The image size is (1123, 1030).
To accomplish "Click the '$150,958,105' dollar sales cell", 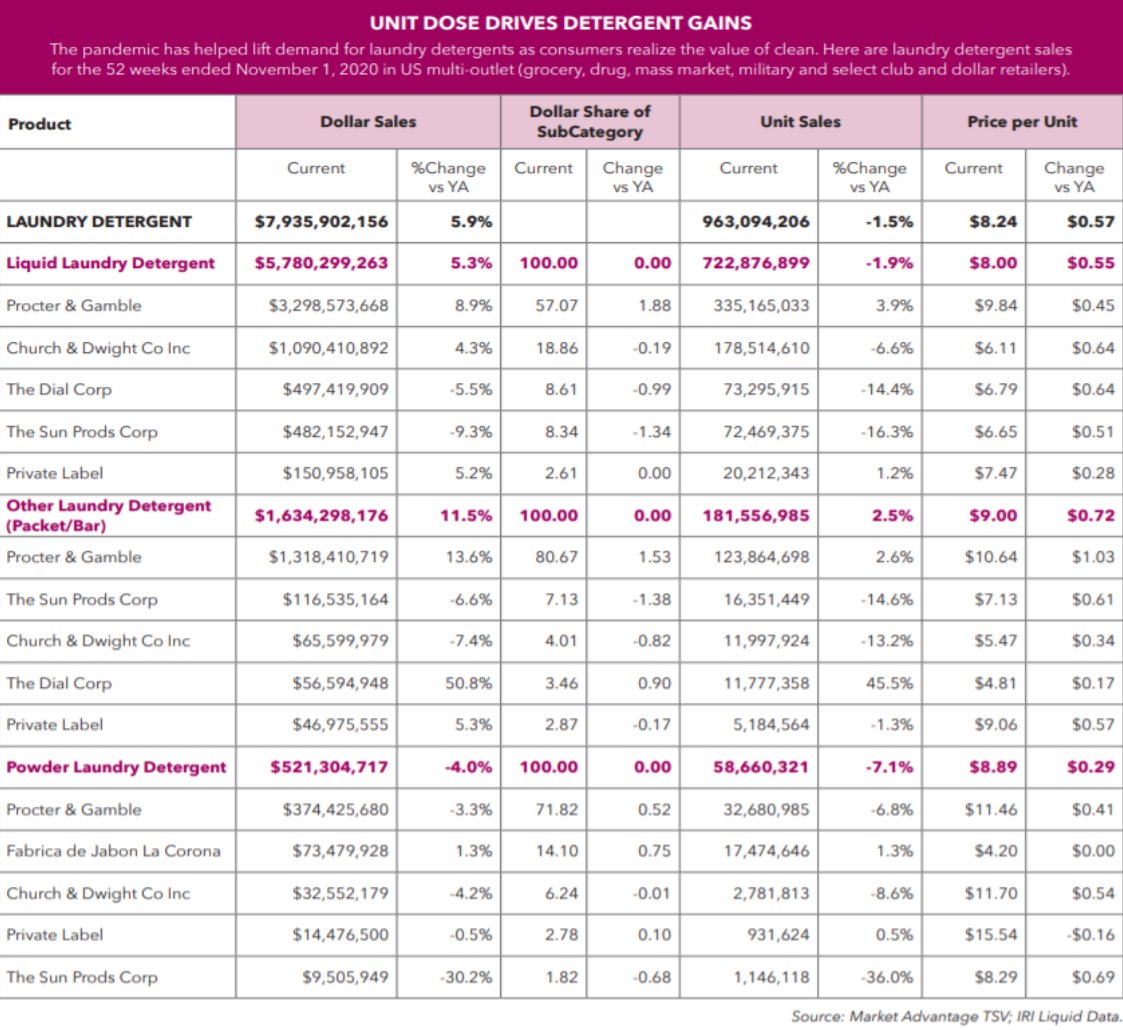I will 335,473.
